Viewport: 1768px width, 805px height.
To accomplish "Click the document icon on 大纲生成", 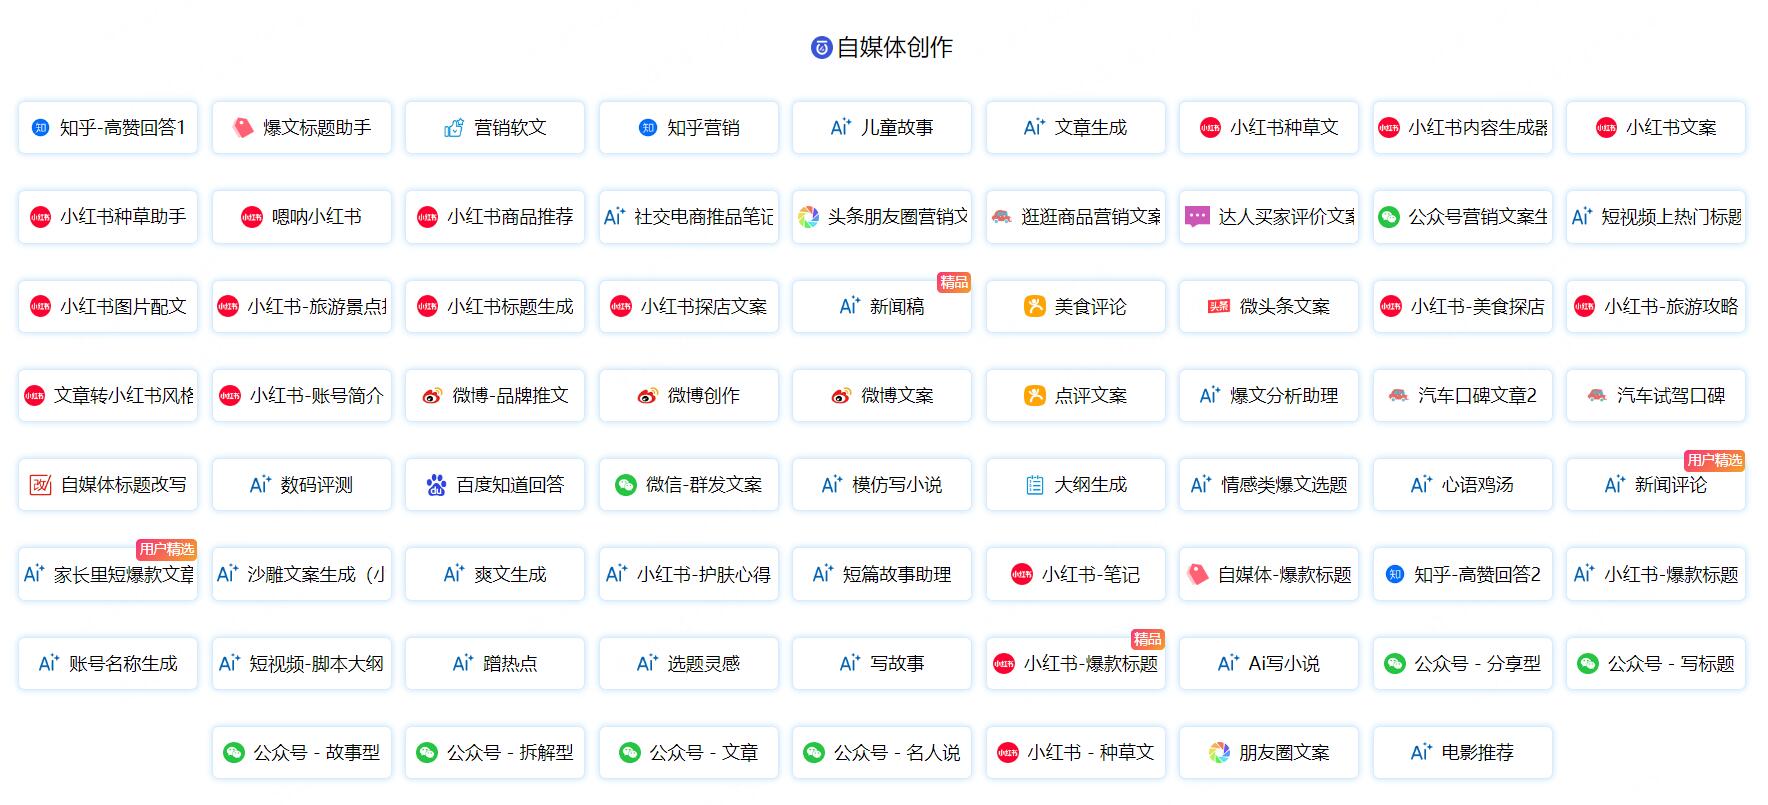I will click(1035, 485).
